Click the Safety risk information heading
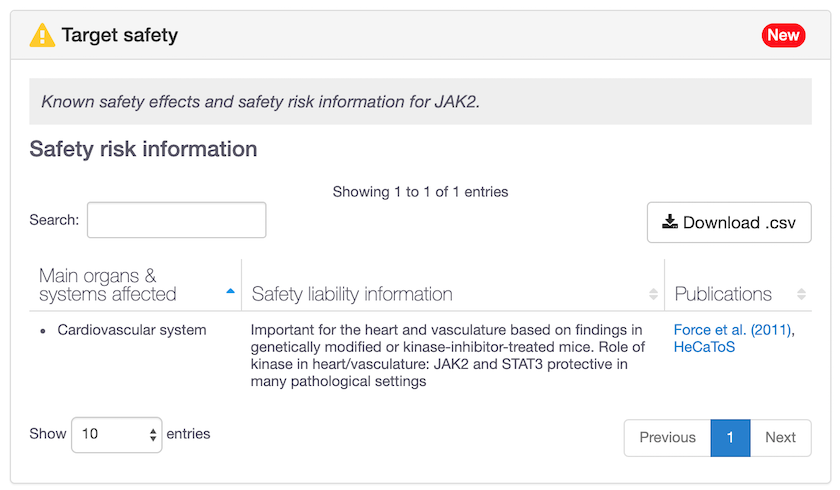 [x=143, y=149]
